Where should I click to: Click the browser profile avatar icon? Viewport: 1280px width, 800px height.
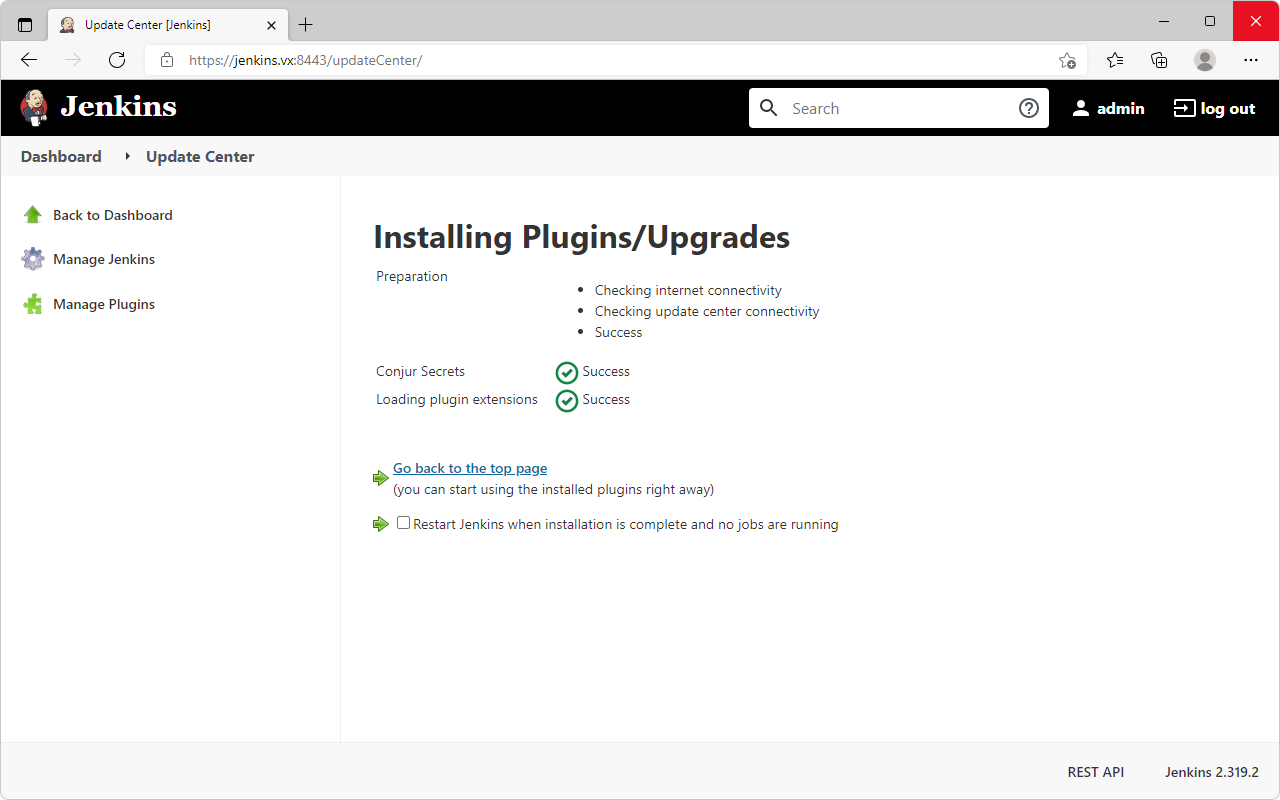[1205, 60]
